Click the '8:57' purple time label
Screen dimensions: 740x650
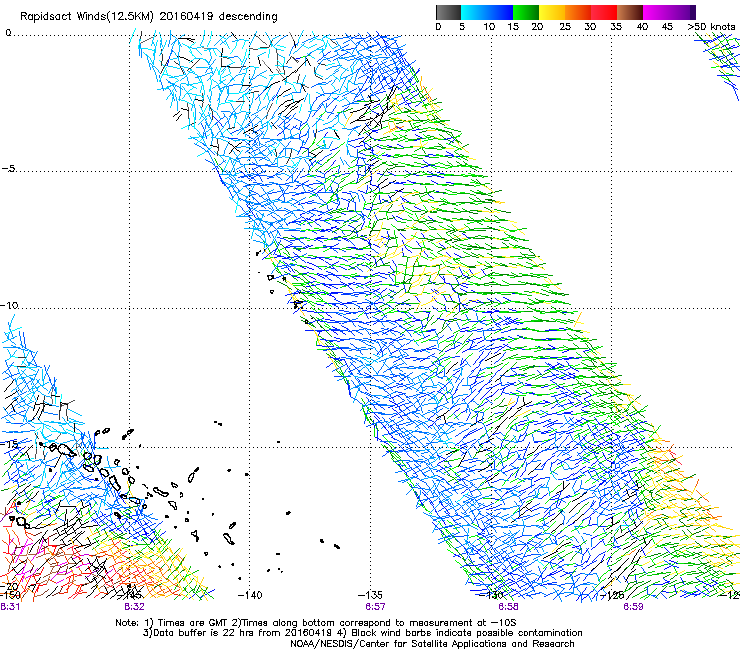point(375,607)
